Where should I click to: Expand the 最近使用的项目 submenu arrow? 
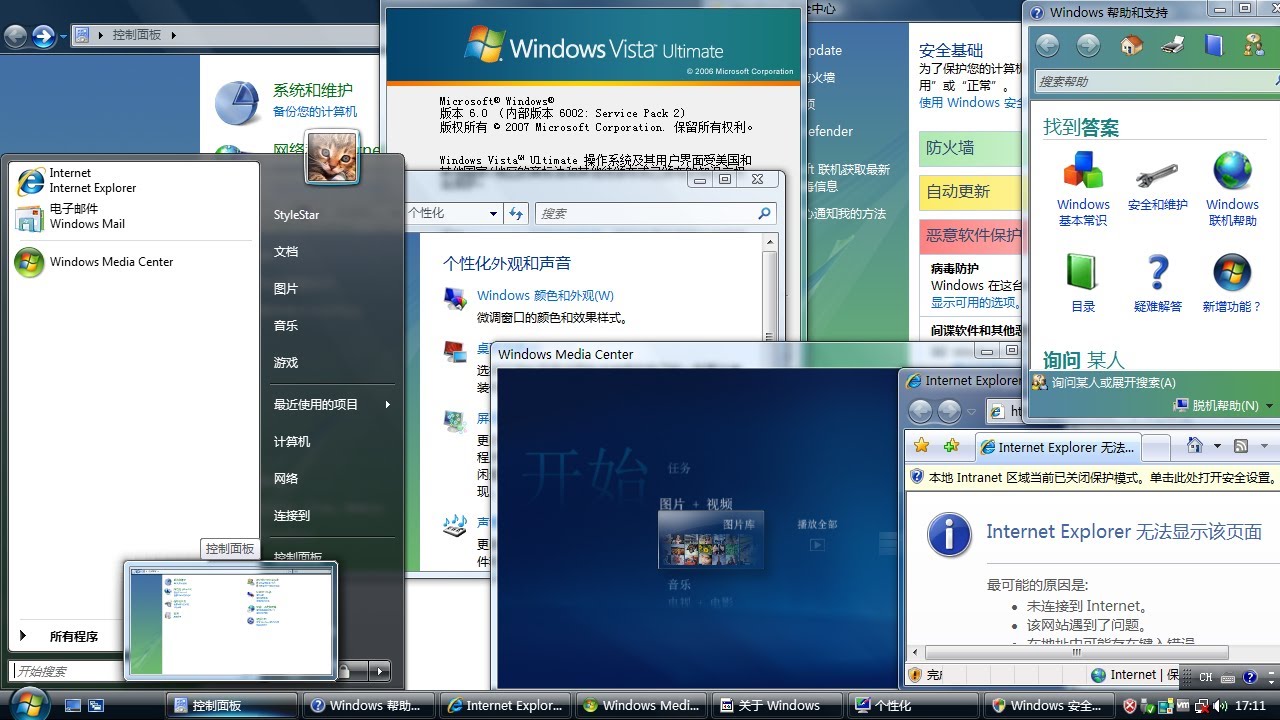click(x=387, y=404)
